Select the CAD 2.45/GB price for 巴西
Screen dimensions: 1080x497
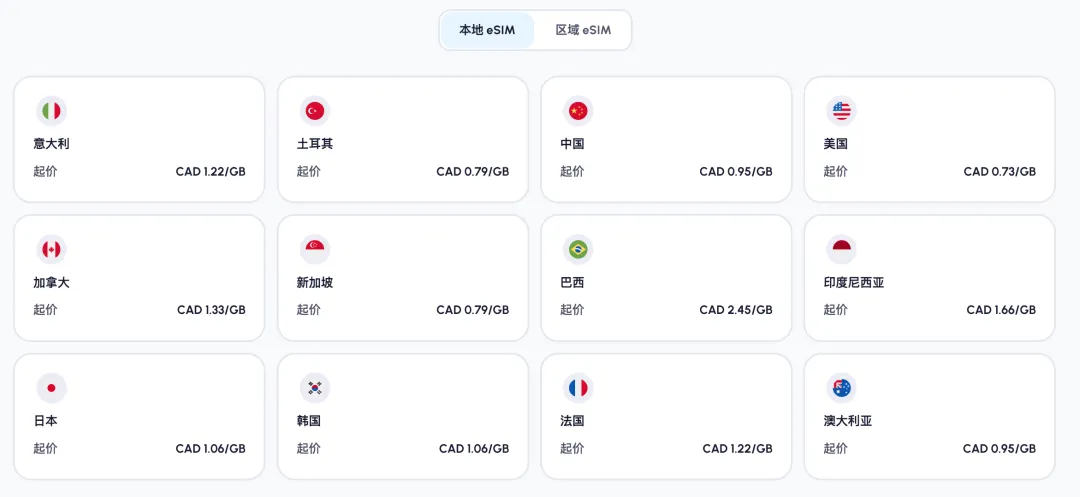[735, 310]
